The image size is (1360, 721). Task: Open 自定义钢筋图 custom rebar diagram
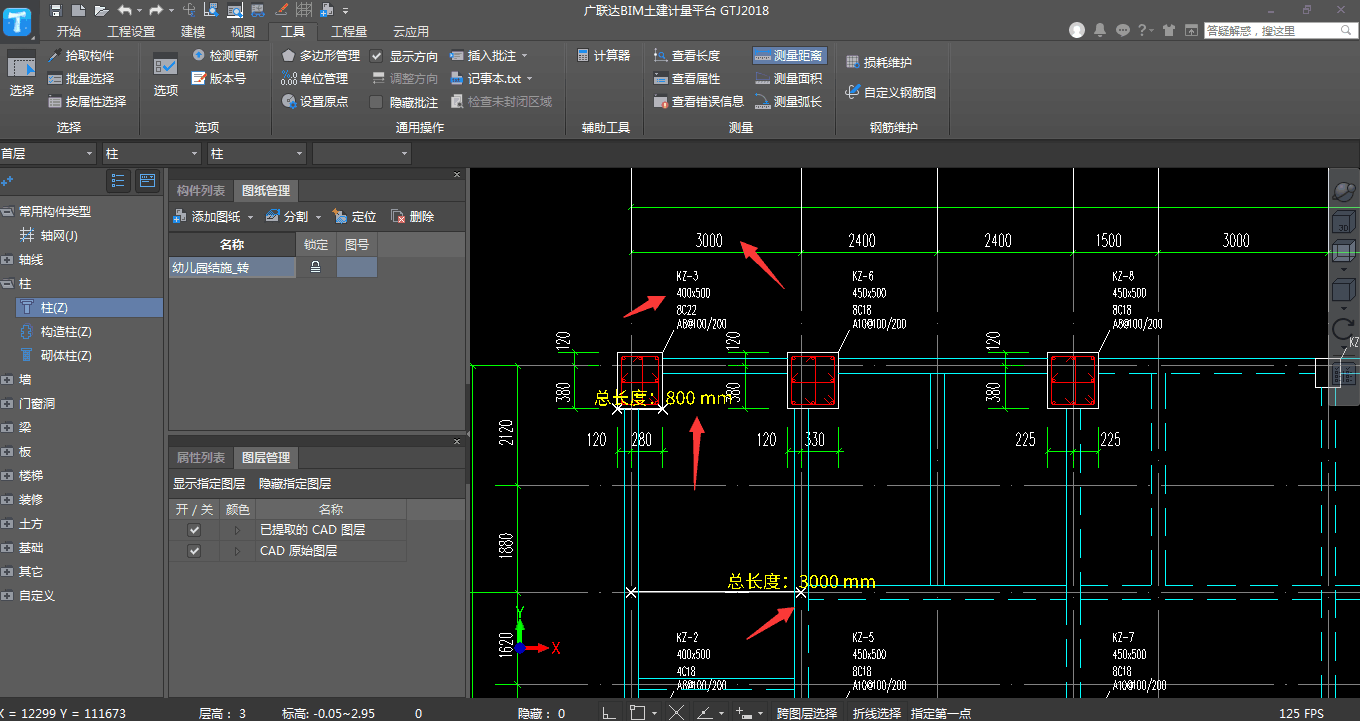pos(890,92)
